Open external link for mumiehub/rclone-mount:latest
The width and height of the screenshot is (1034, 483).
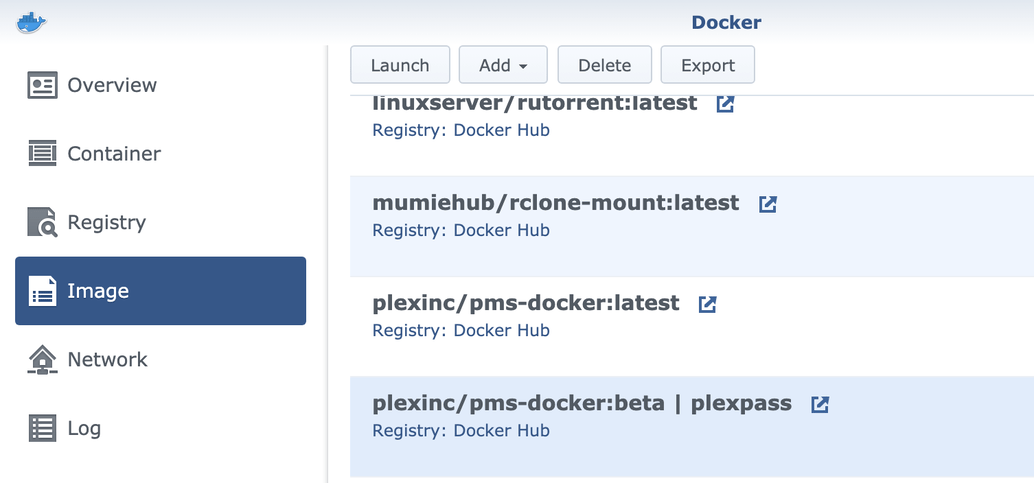(767, 204)
